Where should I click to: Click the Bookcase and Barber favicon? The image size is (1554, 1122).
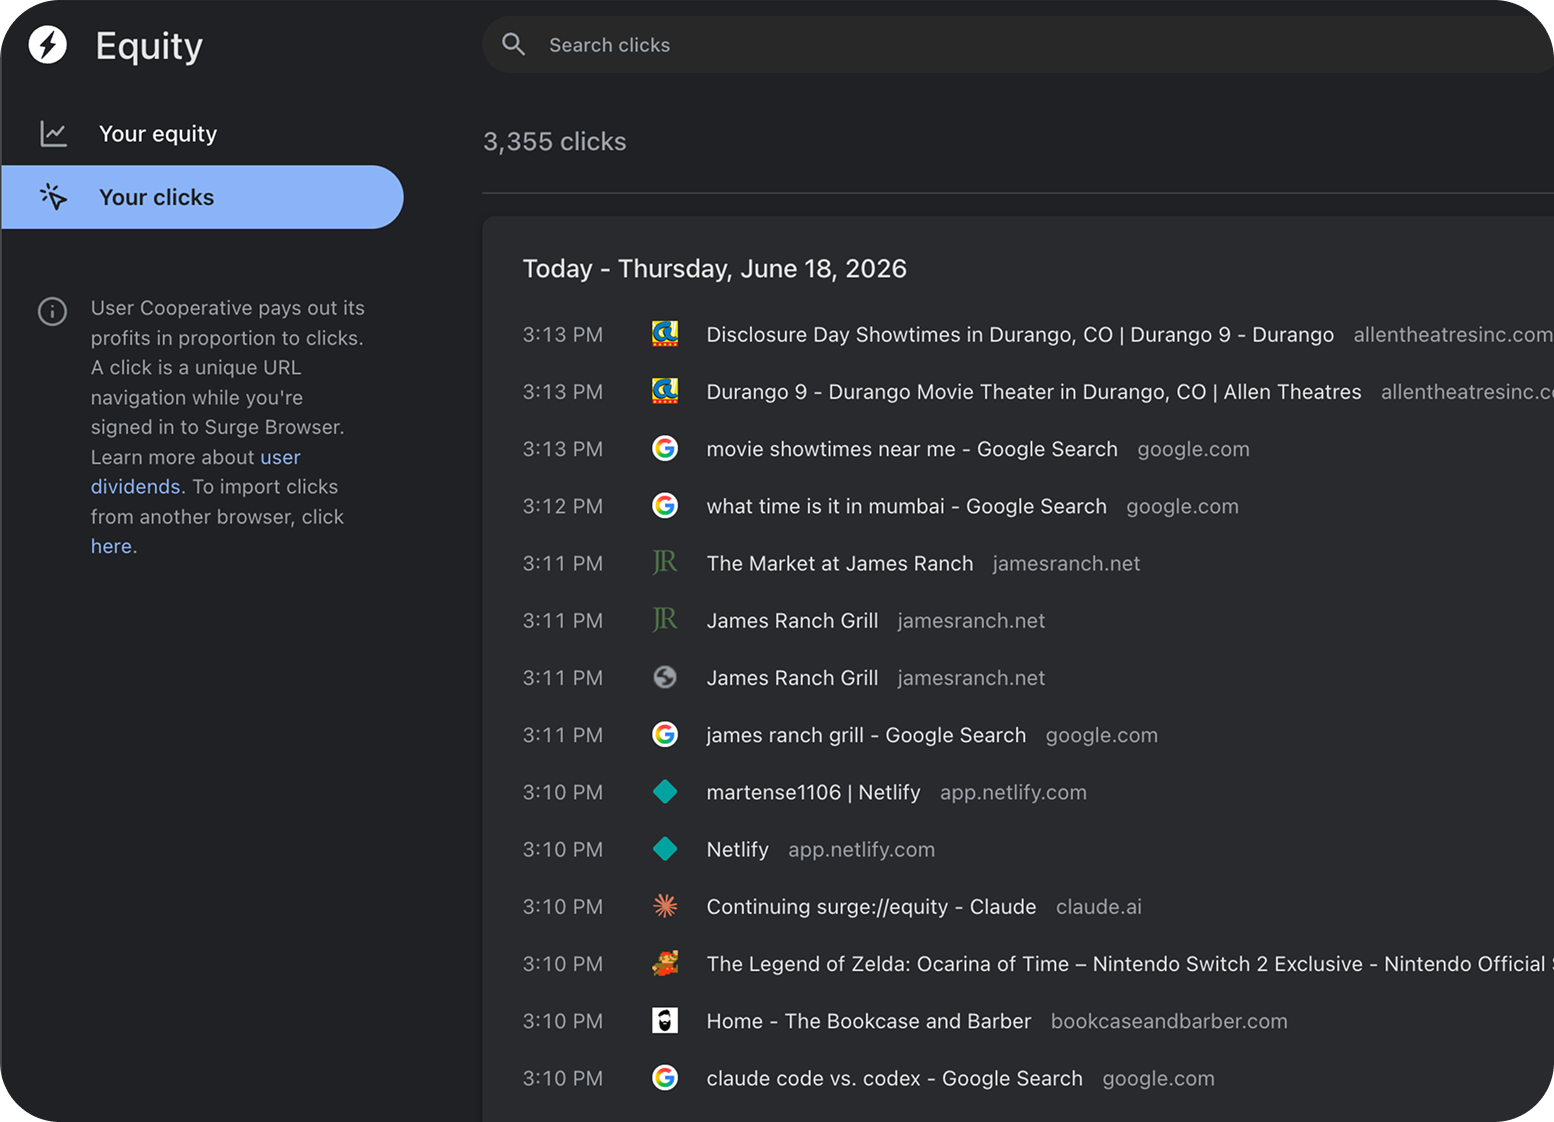tap(665, 1020)
